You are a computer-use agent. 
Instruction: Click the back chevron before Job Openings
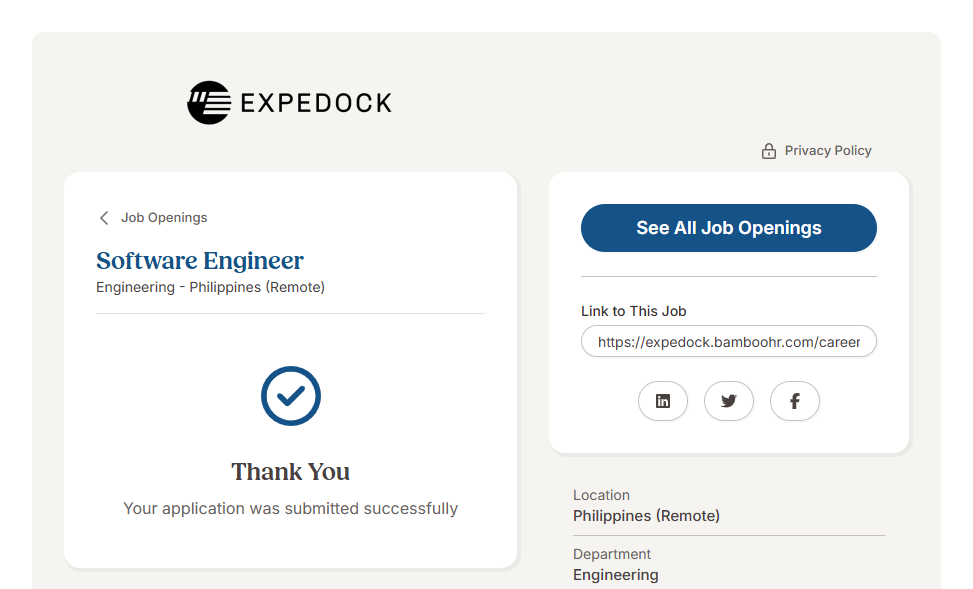[x=104, y=218]
